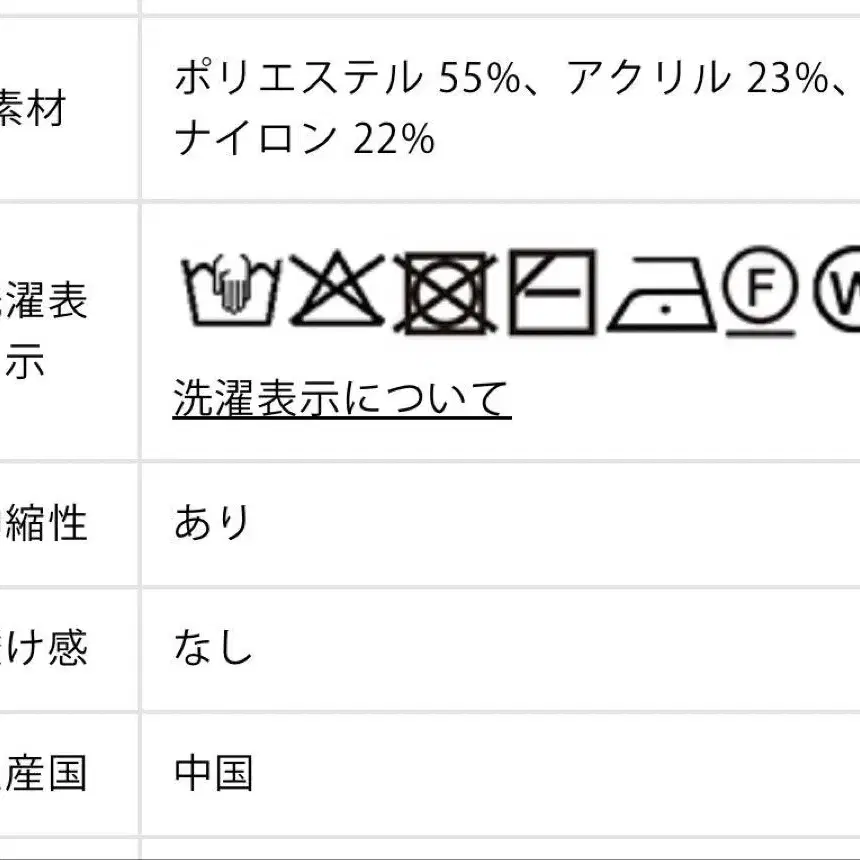Click the あり stretch value
The width and height of the screenshot is (860, 860).
point(212,523)
